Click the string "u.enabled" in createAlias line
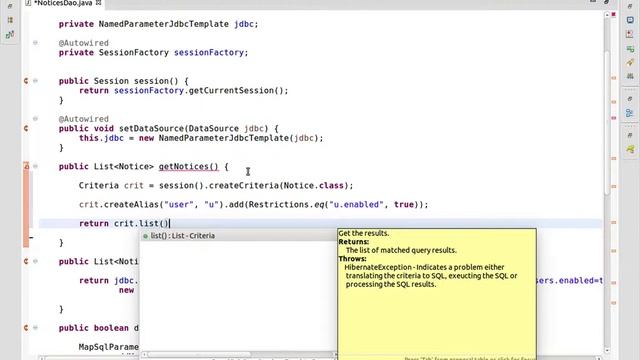640x360 pixels. 356,204
